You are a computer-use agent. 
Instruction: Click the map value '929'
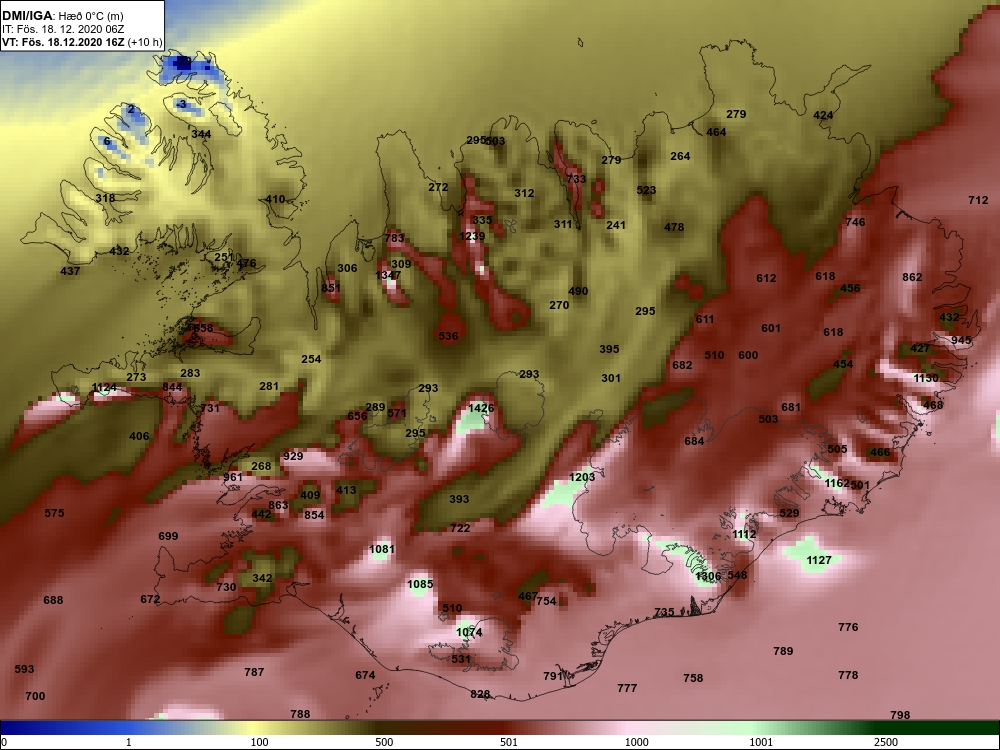click(293, 456)
